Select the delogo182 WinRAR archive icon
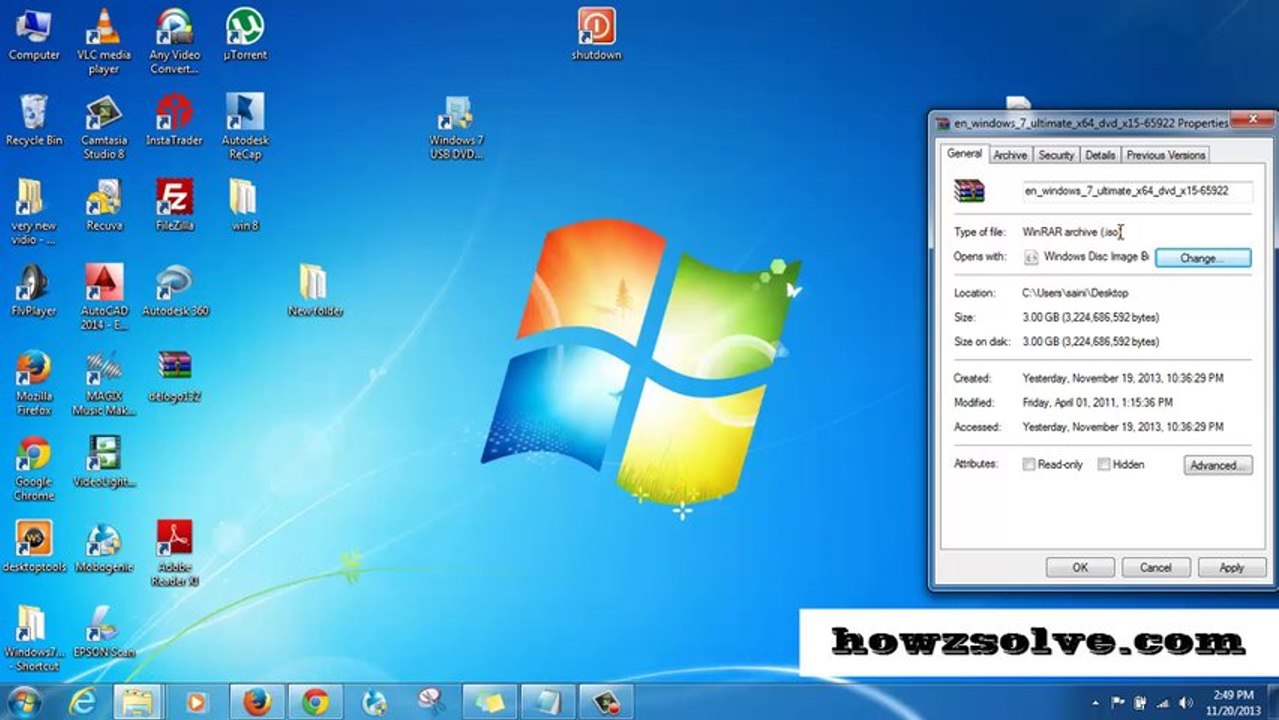The width and height of the screenshot is (1279, 720). point(174,375)
